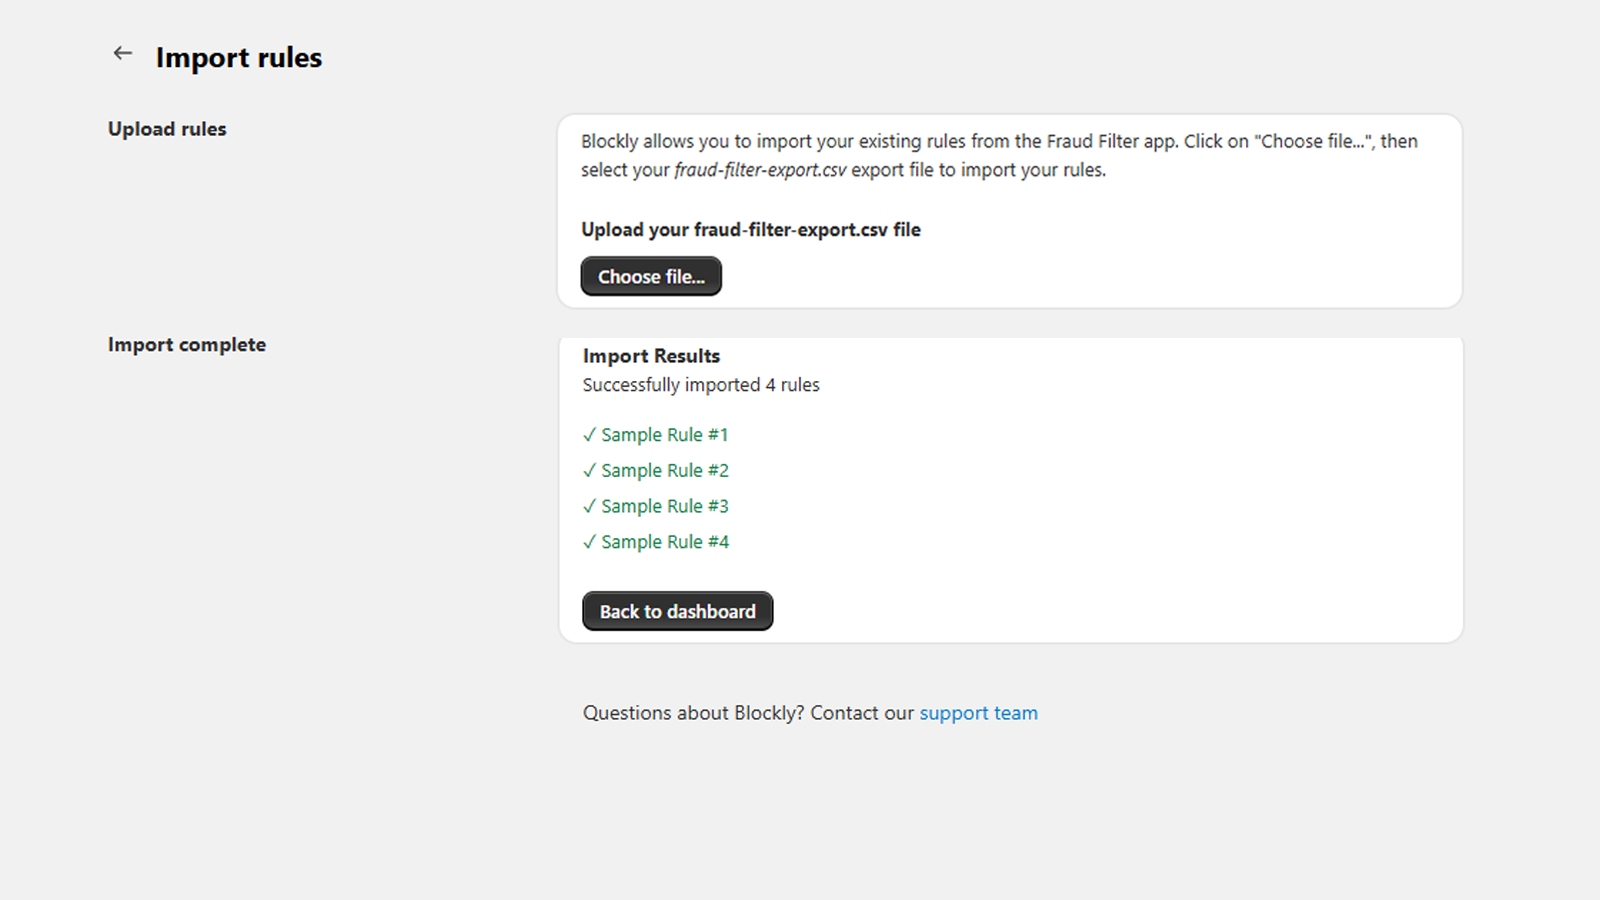This screenshot has width=1600, height=900.
Task: Click the italic fraud-filter-export.csv filename in description
Action: [760, 170]
